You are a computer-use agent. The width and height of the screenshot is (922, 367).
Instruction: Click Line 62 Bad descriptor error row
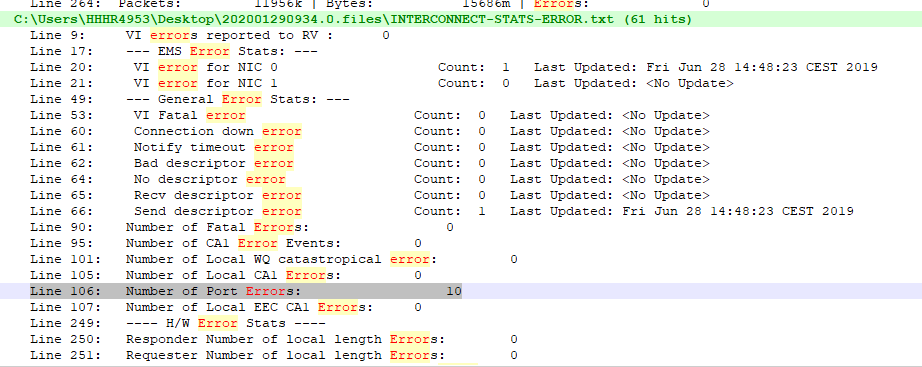(370, 163)
